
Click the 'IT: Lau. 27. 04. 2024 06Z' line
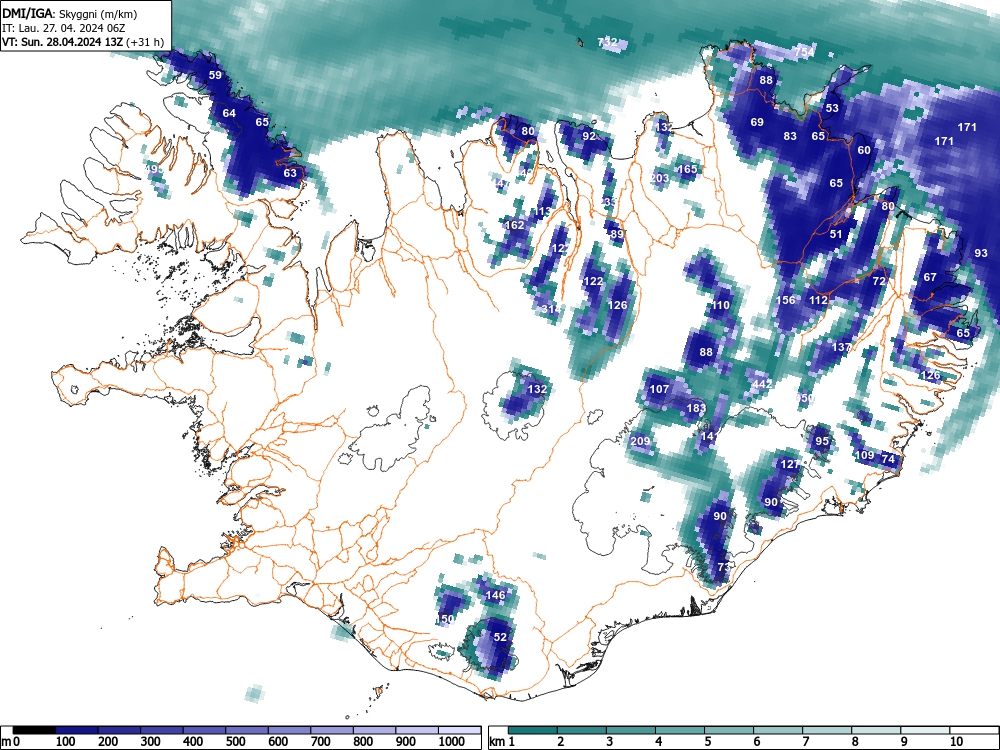63,28
